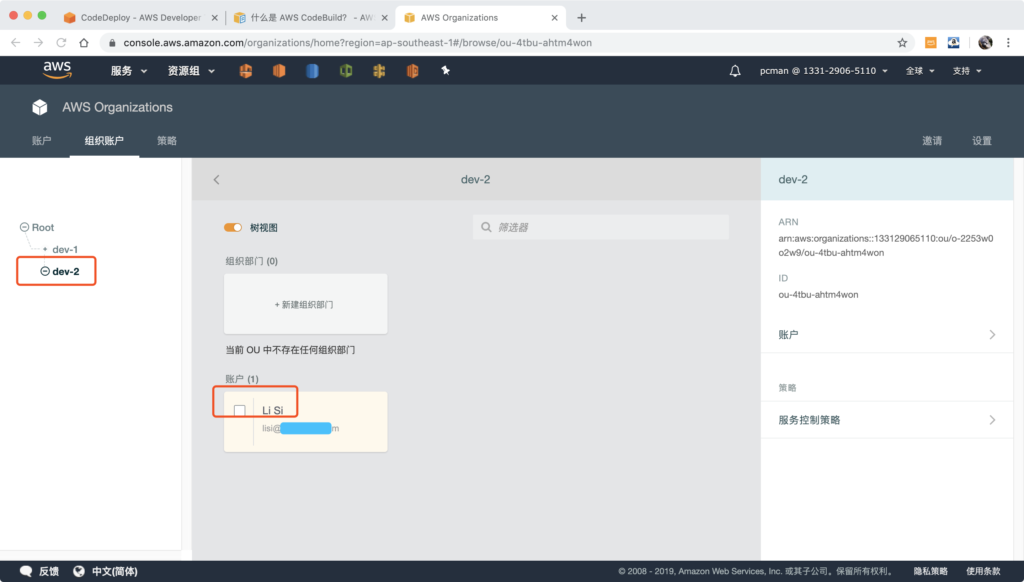This screenshot has height=582, width=1024.
Task: Open the 隐私策略 link
Action: click(930, 571)
